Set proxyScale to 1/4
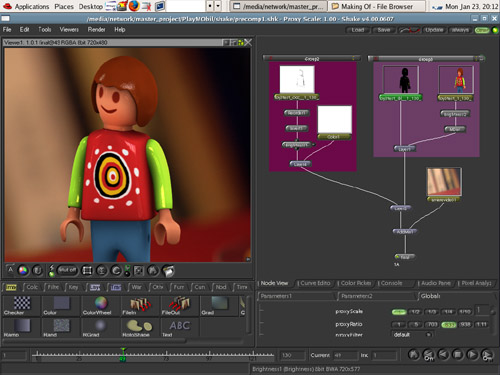Screen dimensions: 500x375 [448, 312]
